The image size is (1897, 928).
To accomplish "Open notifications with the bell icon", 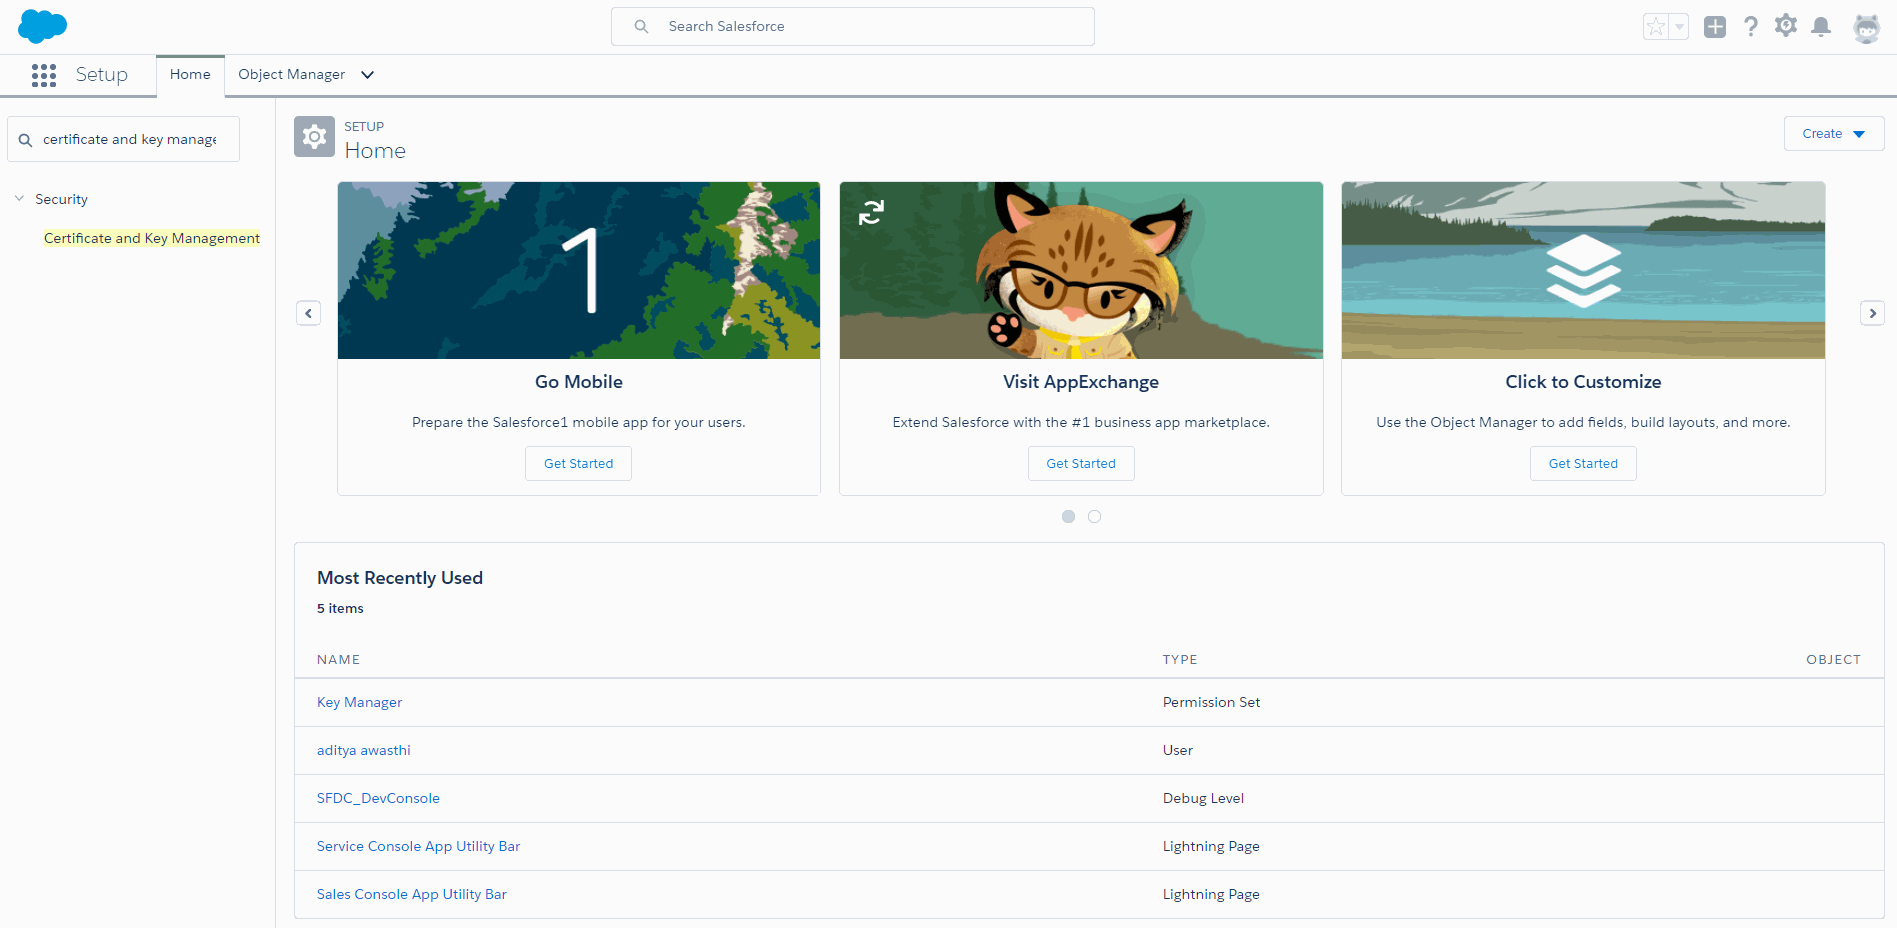I will click(1821, 27).
